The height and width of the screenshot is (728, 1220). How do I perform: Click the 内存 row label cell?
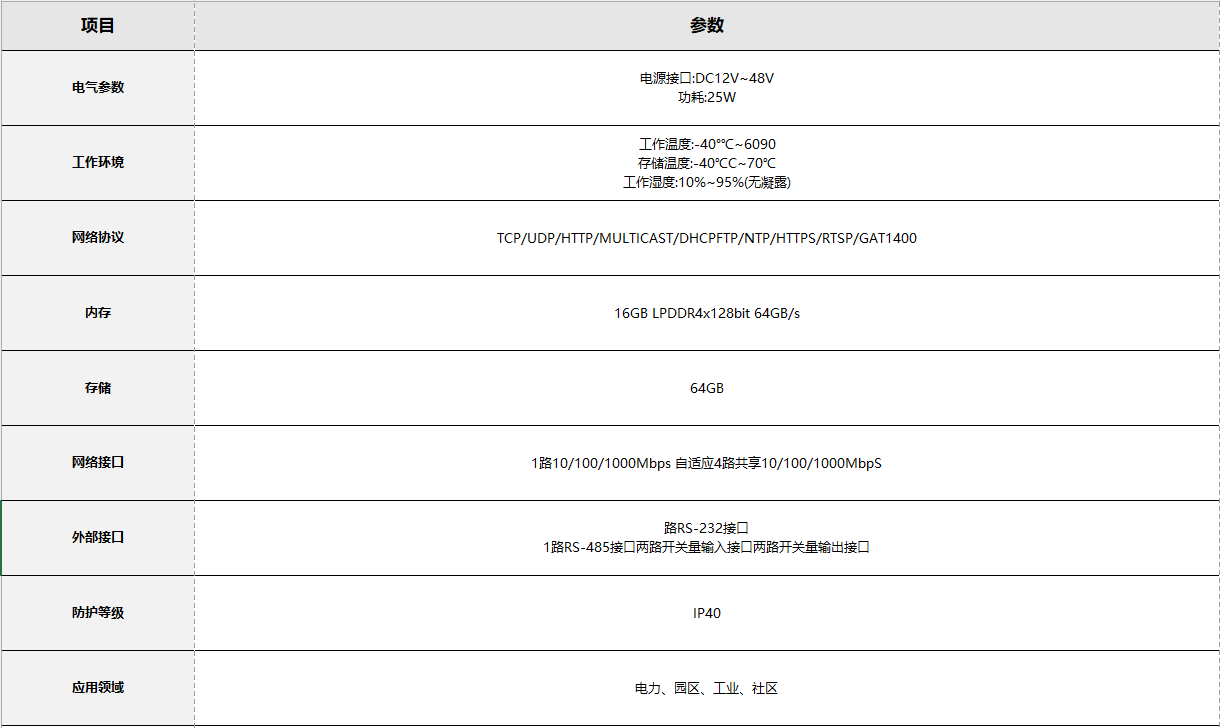click(98, 313)
